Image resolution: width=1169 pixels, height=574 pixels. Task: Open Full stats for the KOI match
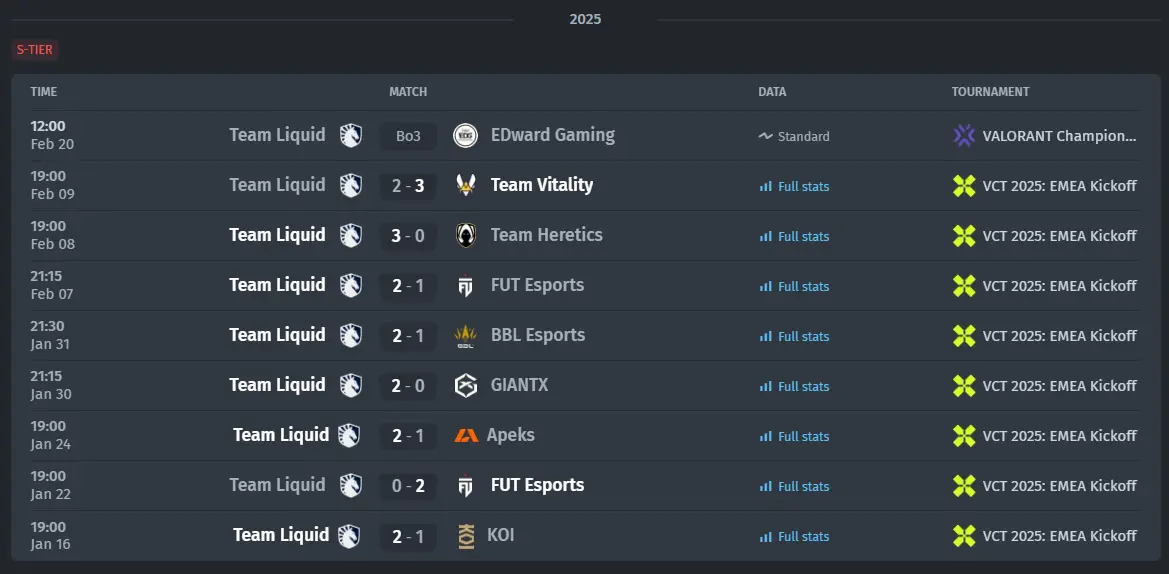pos(794,537)
